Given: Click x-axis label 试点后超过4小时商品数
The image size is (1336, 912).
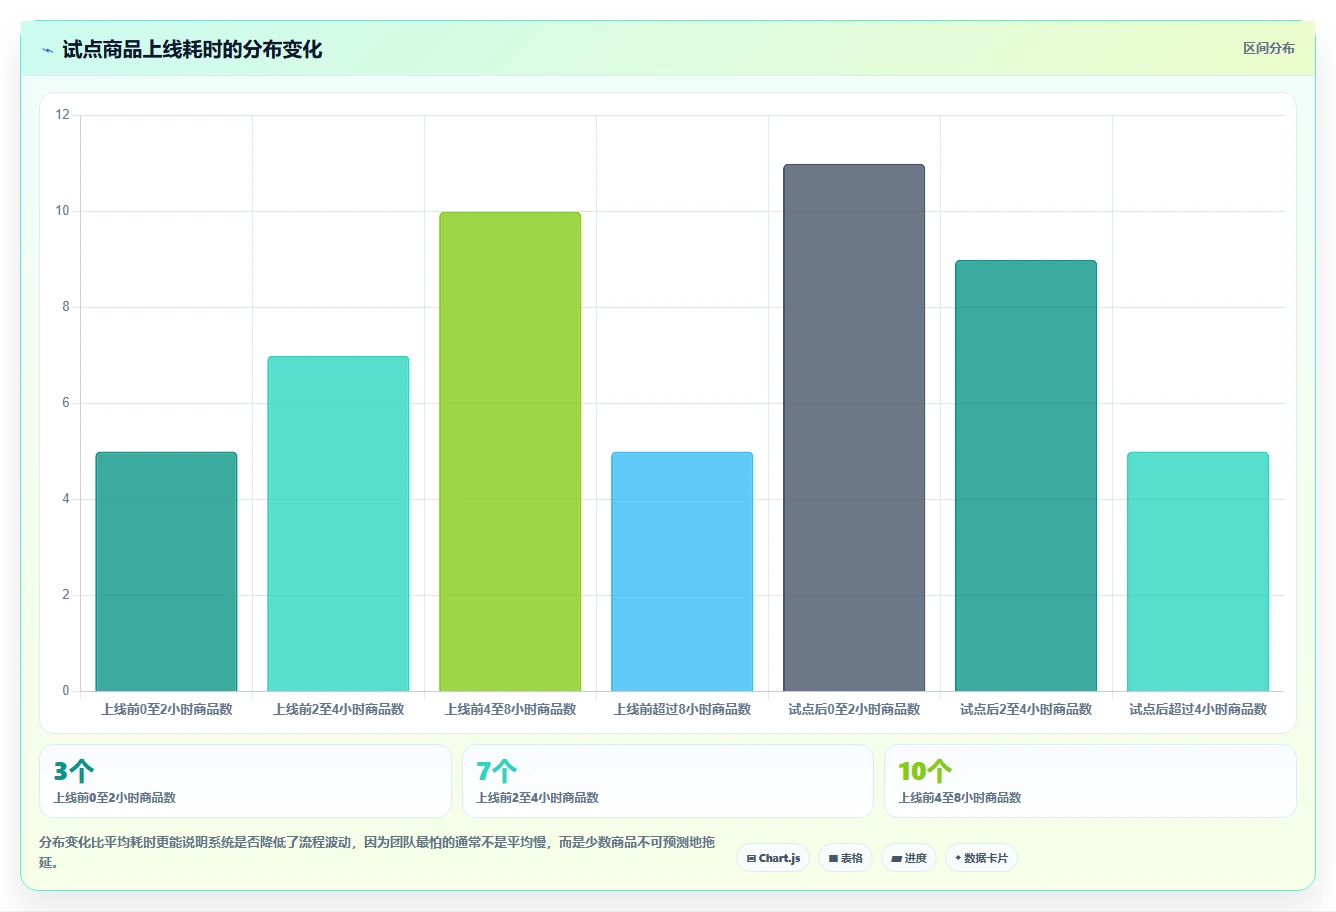Looking at the screenshot, I should coord(1198,709).
